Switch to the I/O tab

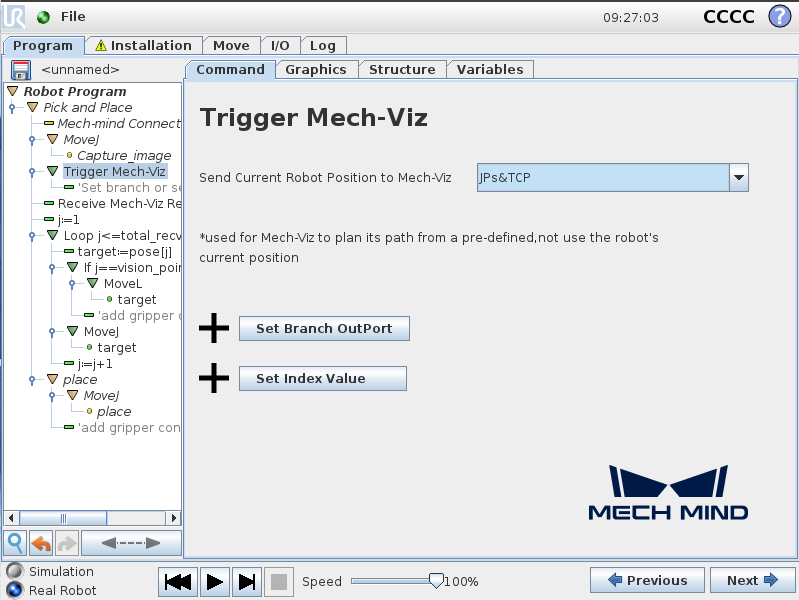click(280, 45)
